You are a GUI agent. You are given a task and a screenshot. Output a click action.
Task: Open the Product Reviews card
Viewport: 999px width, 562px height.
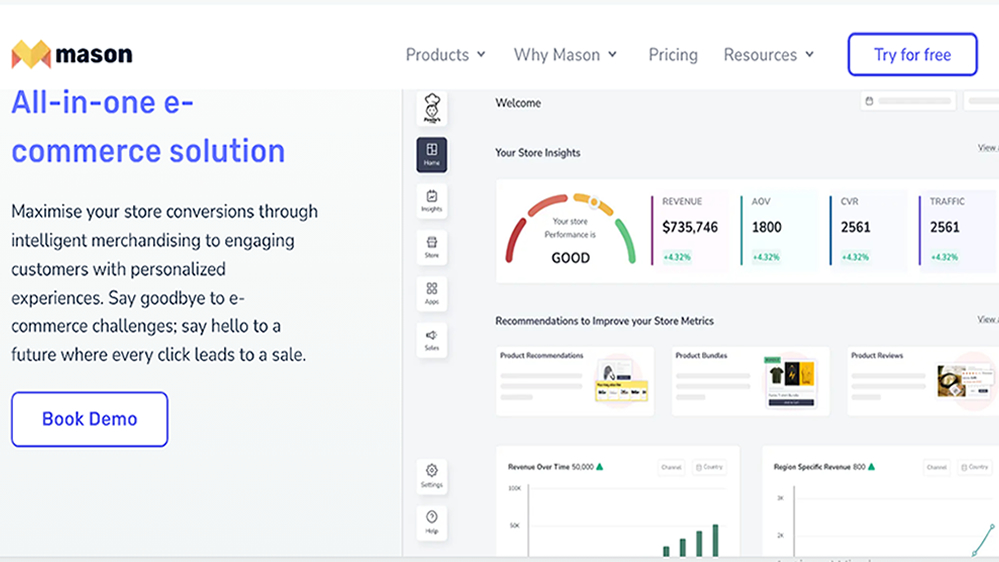pos(923,381)
